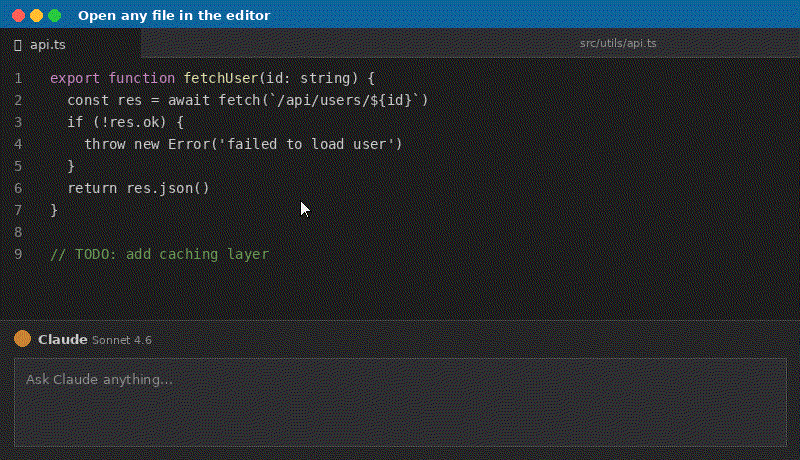Click the window title 'Open any file in the editor'
This screenshot has height=460, width=800.
pyautogui.click(x=174, y=16)
